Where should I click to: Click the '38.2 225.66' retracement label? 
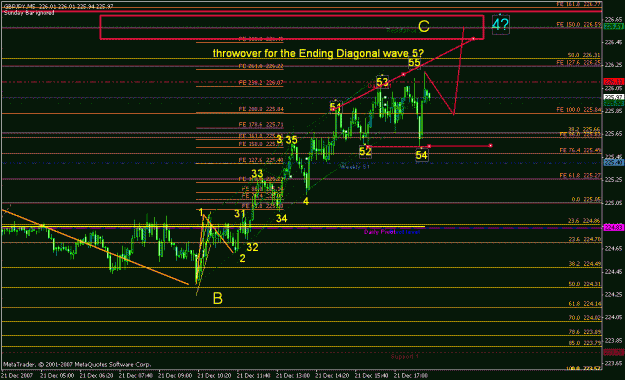coord(584,129)
